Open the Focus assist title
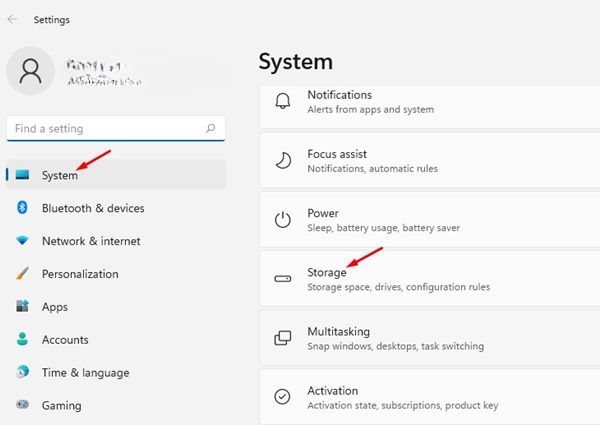Screen dimensions: 600x425 point(337,154)
